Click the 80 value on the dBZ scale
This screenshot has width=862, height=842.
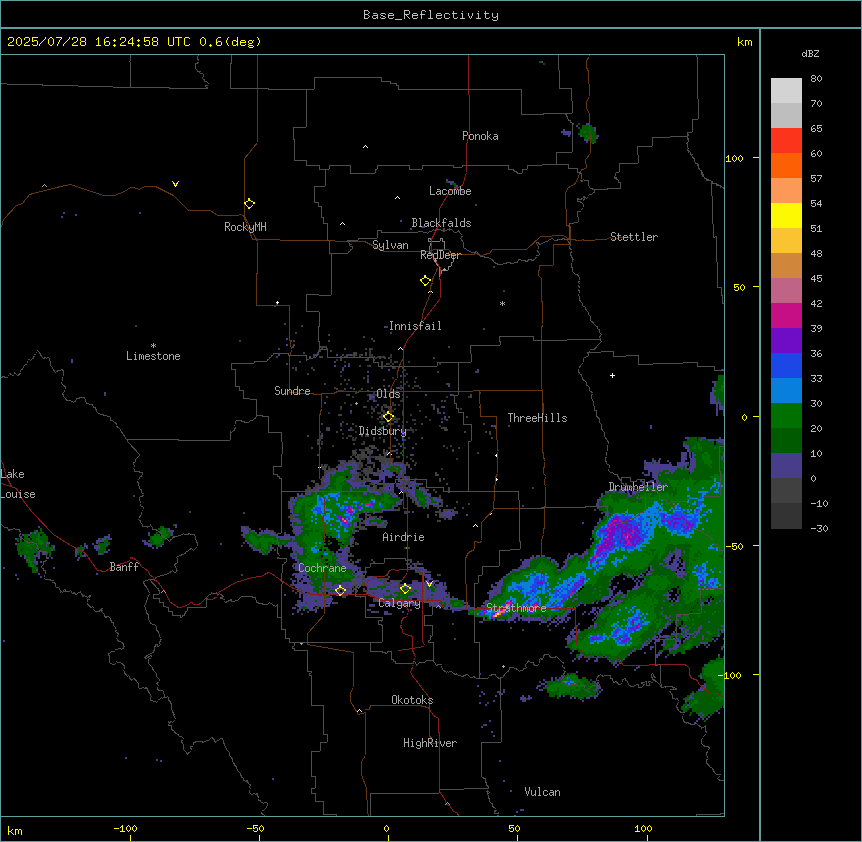(x=816, y=79)
